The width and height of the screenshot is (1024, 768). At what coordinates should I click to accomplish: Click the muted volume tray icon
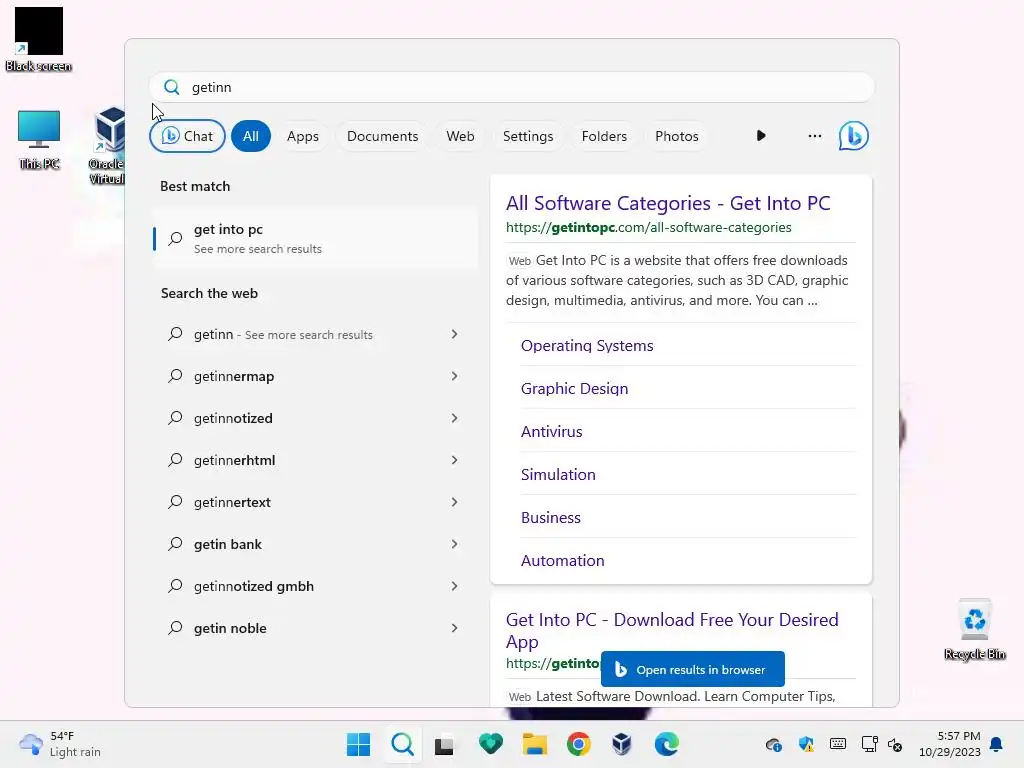tap(895, 744)
